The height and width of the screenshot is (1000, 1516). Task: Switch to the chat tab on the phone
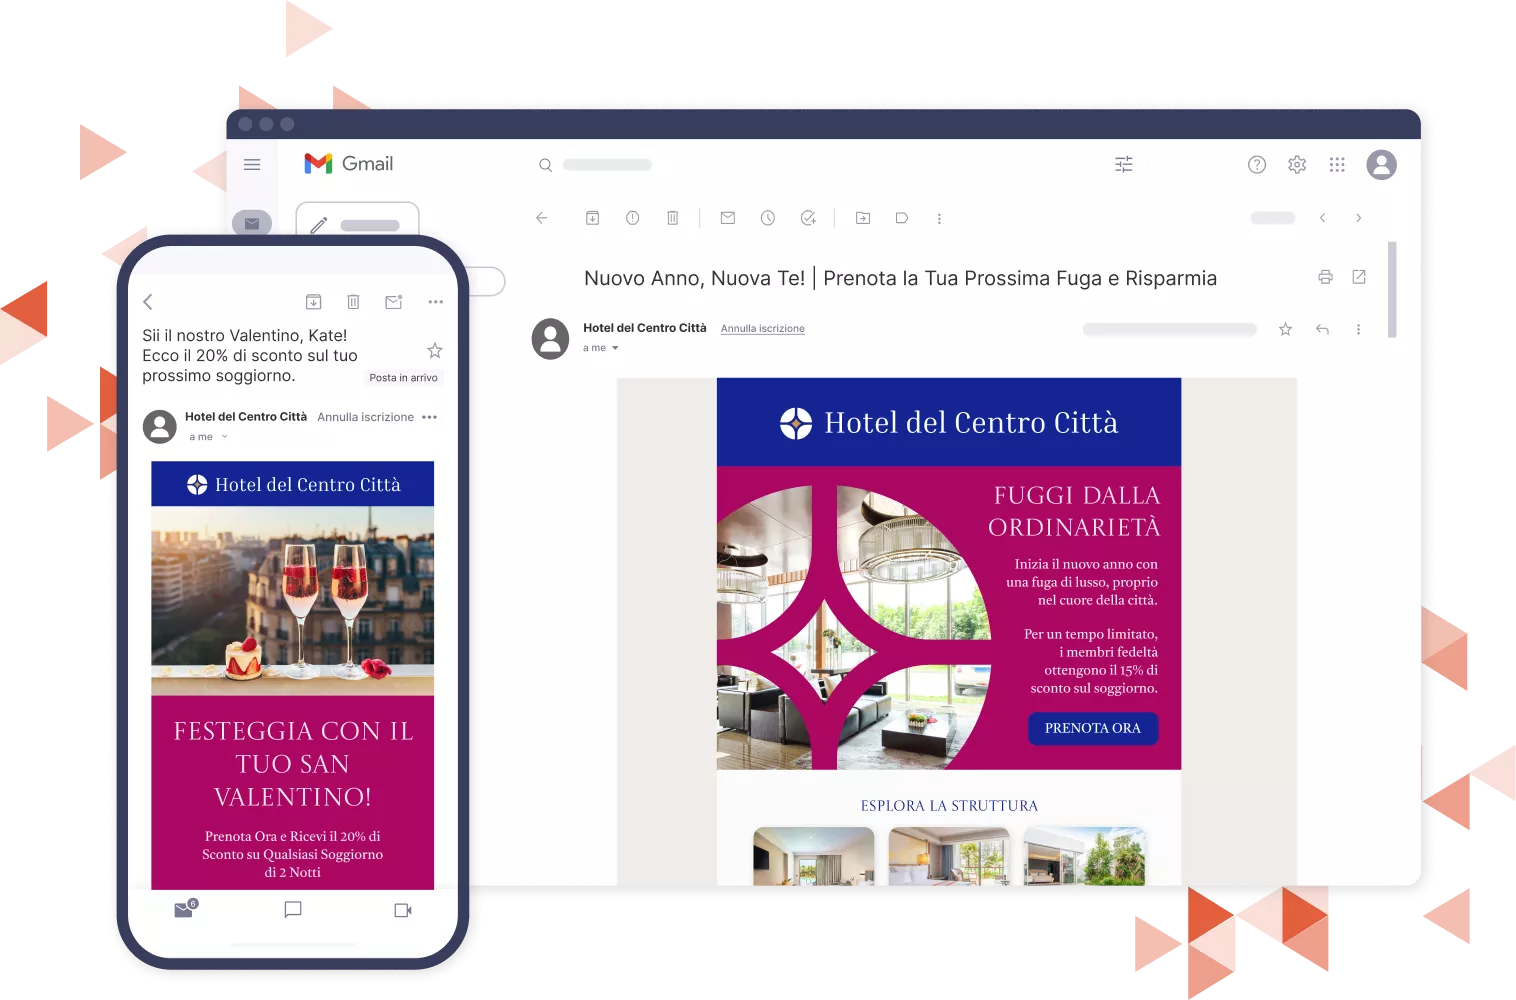(292, 910)
